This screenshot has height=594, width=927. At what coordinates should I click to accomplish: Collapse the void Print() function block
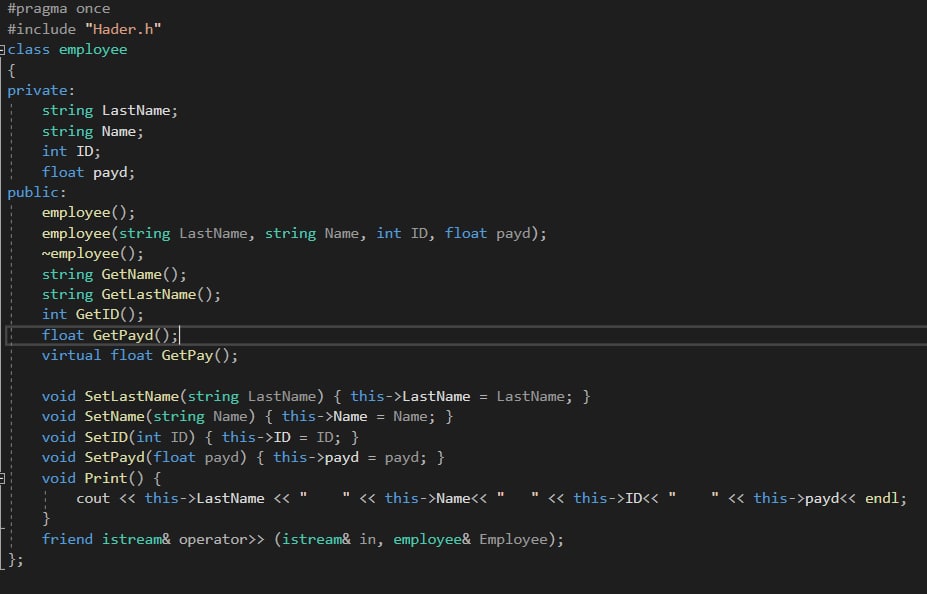click(2, 478)
